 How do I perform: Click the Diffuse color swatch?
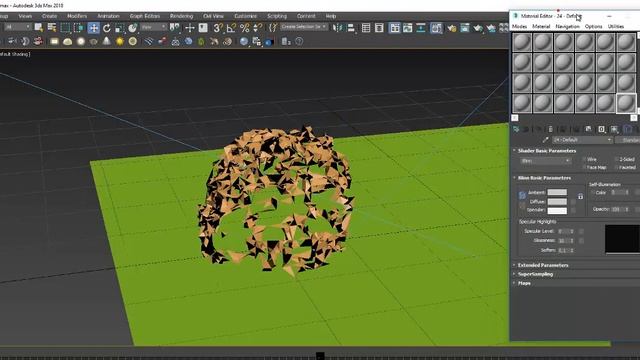557,202
